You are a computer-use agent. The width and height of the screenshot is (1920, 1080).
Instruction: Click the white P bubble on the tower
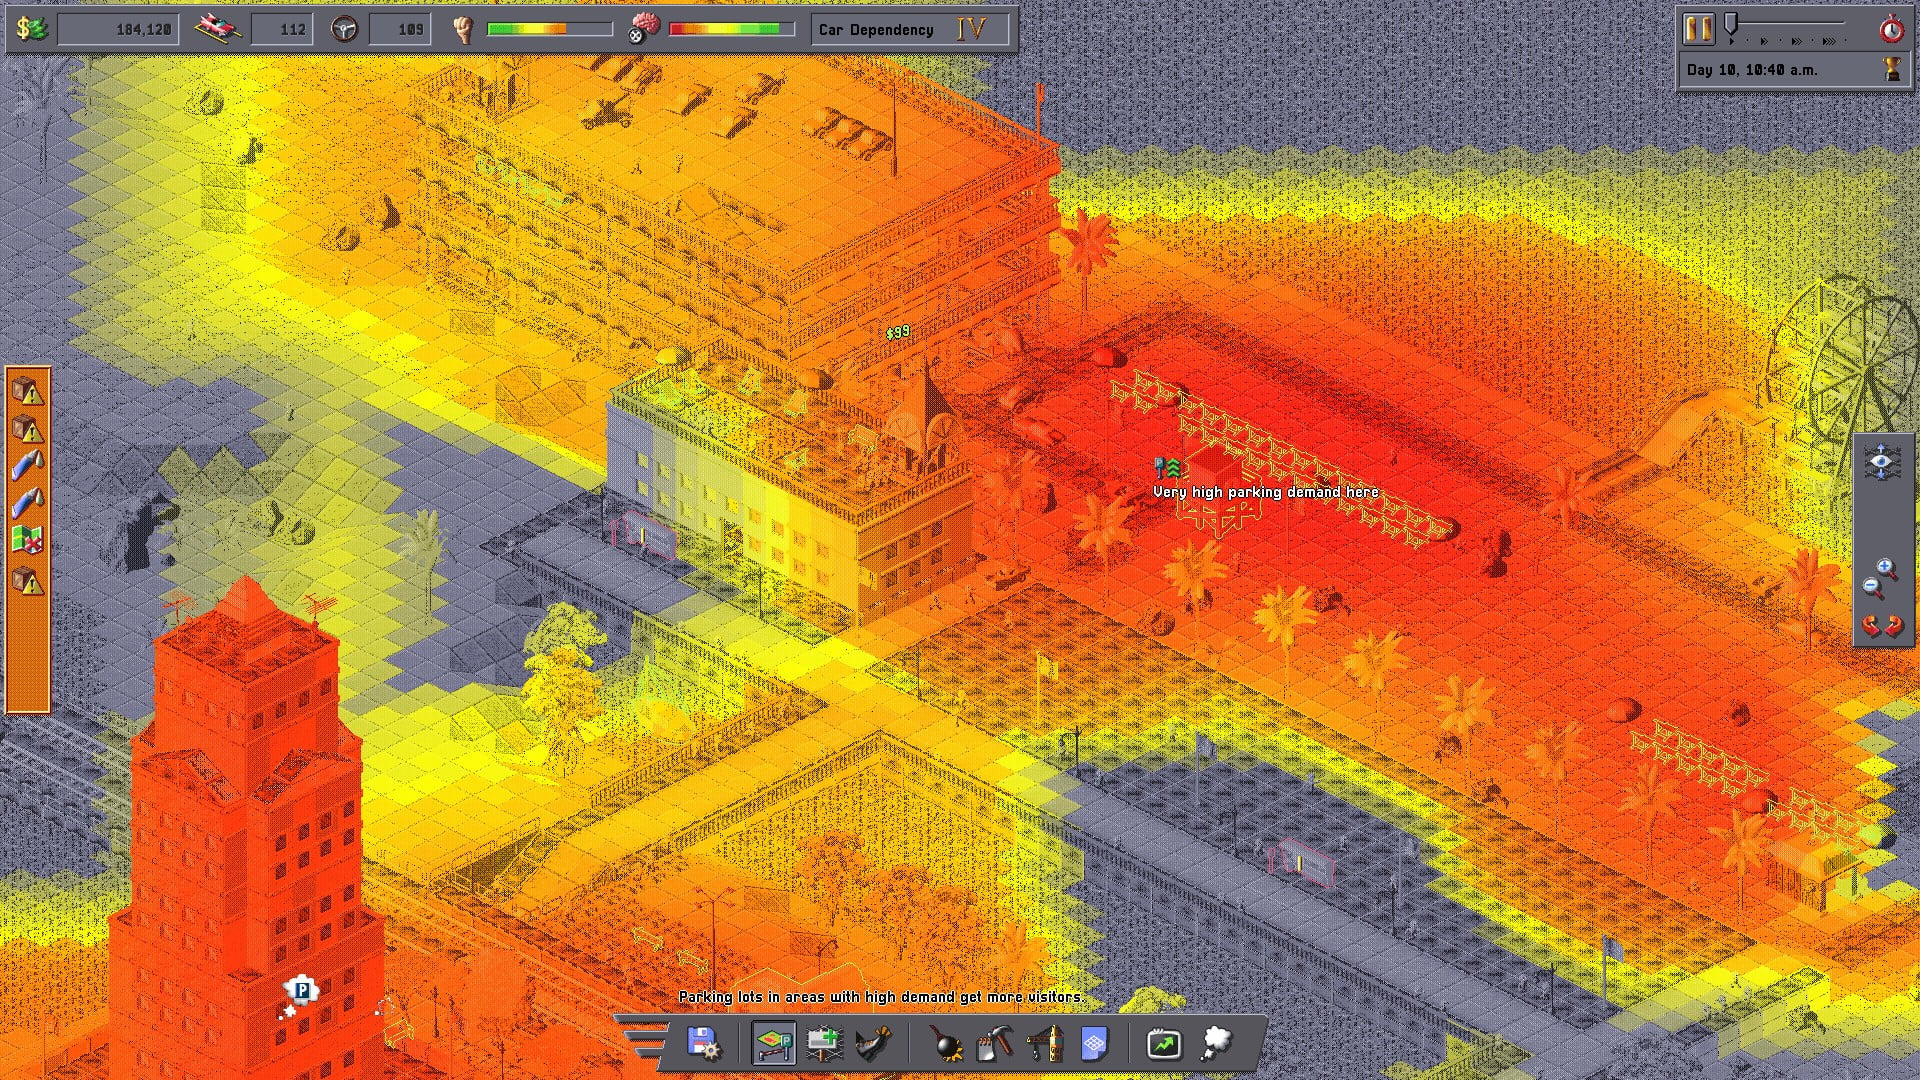coord(301,990)
